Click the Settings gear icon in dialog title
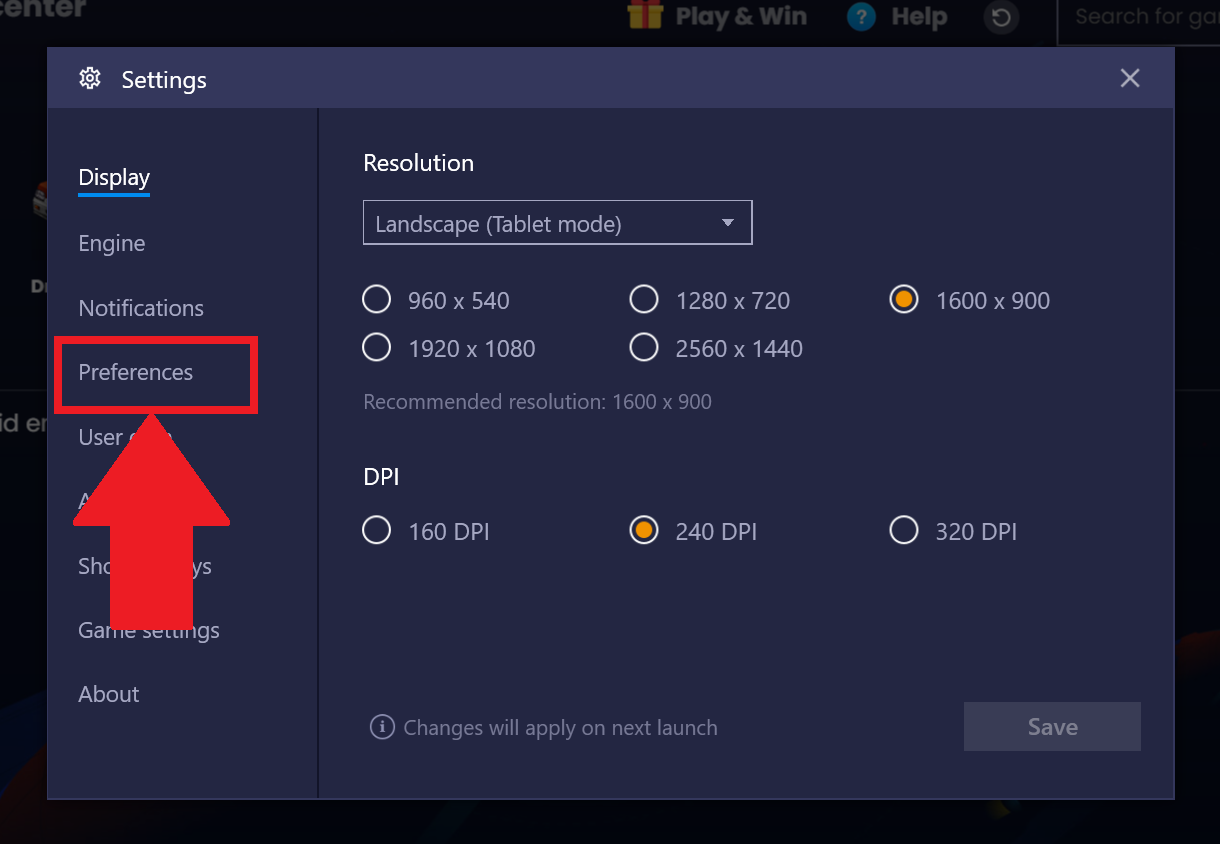The image size is (1220, 844). pyautogui.click(x=90, y=78)
